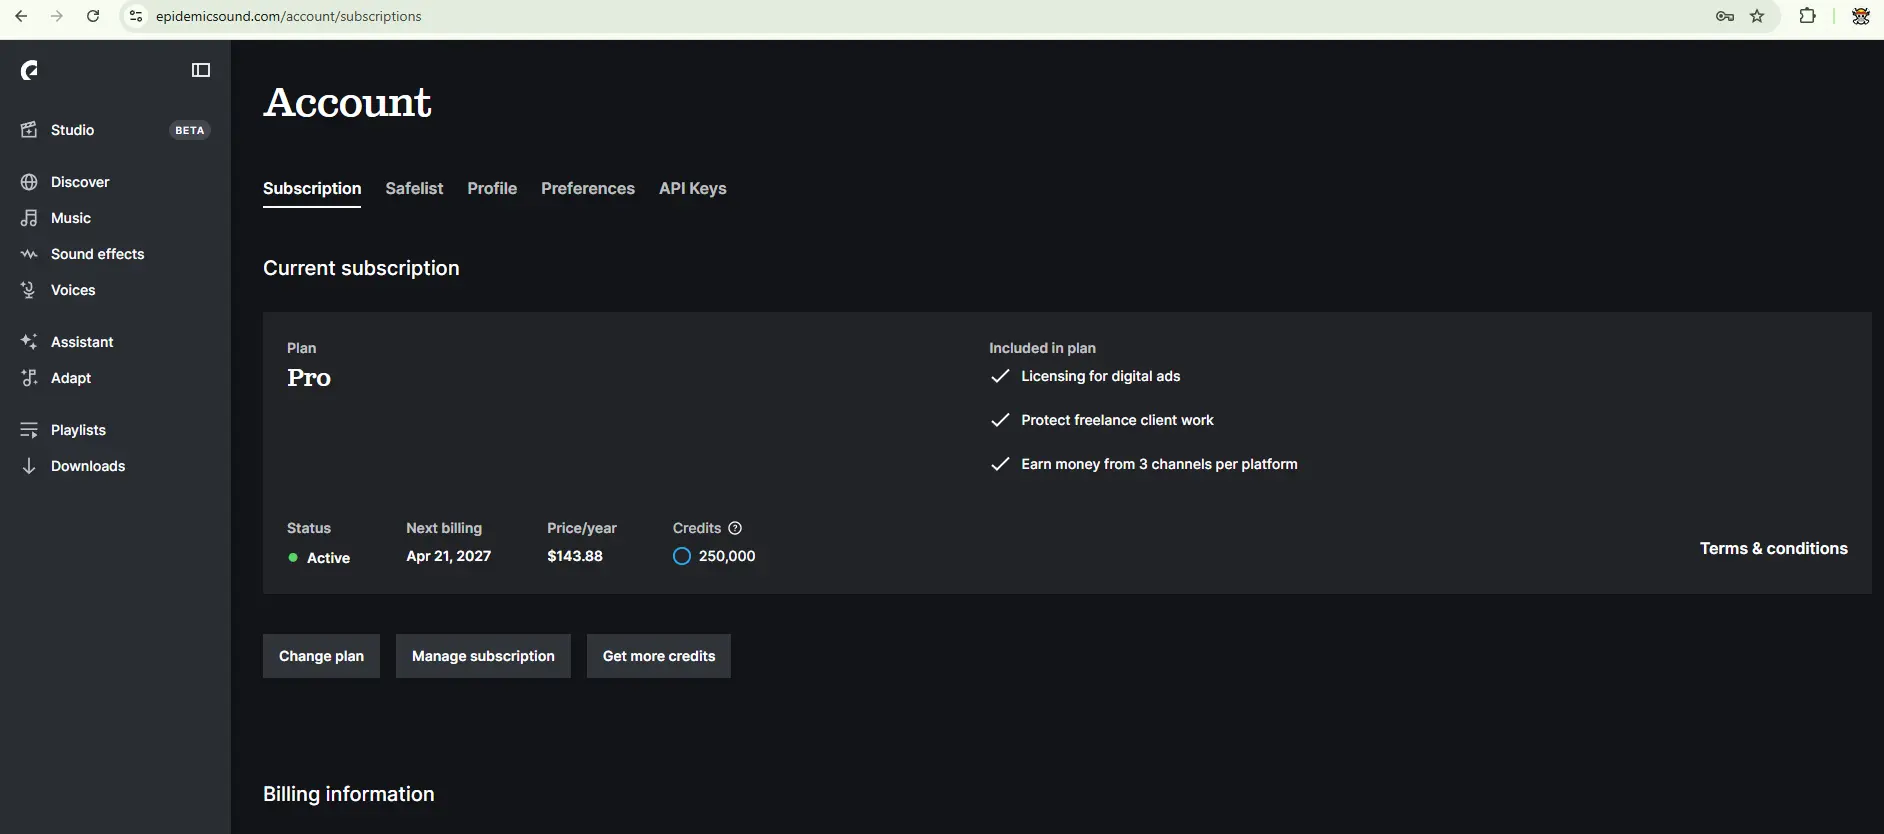Click the Downloads arrow icon
Viewport: 1884px width, 834px height.
(x=29, y=466)
